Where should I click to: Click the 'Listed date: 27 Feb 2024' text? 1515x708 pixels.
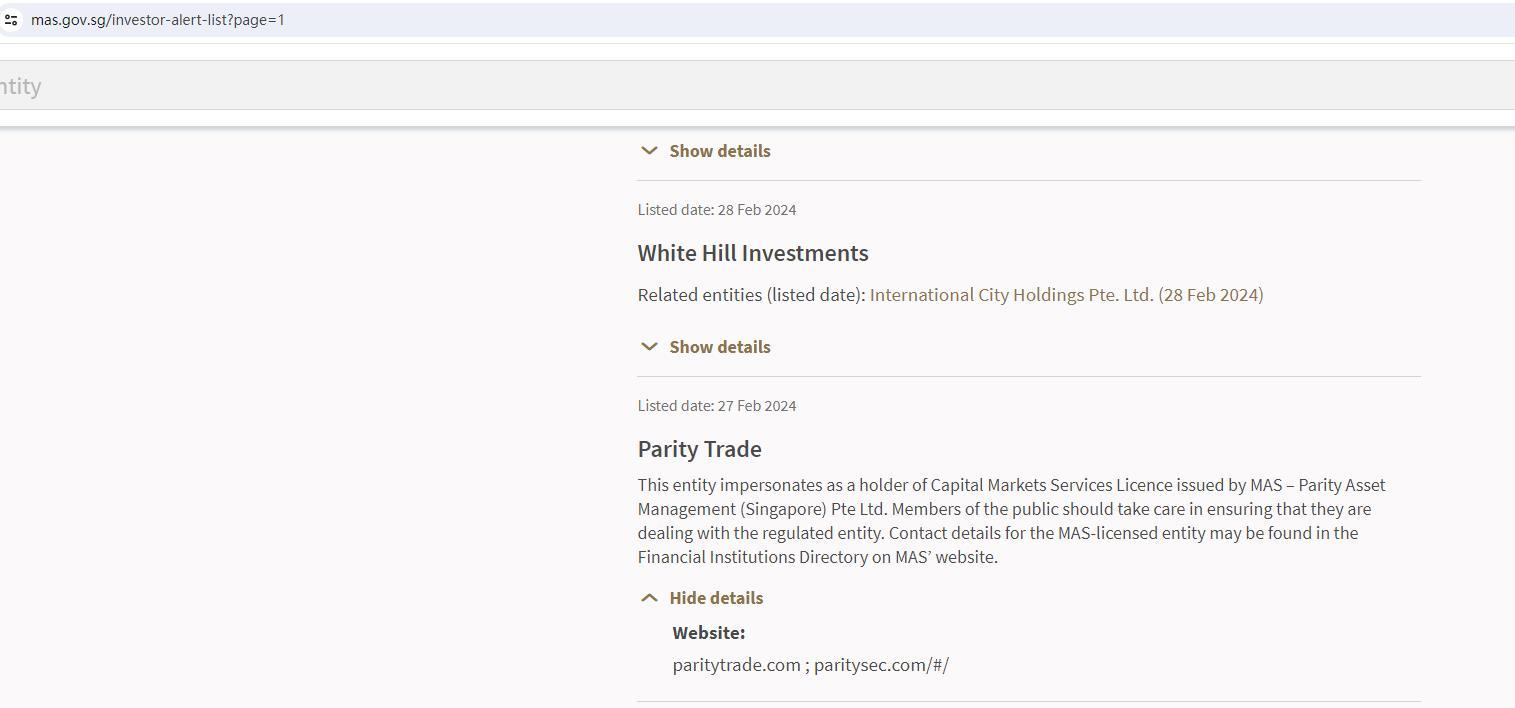[x=717, y=406]
